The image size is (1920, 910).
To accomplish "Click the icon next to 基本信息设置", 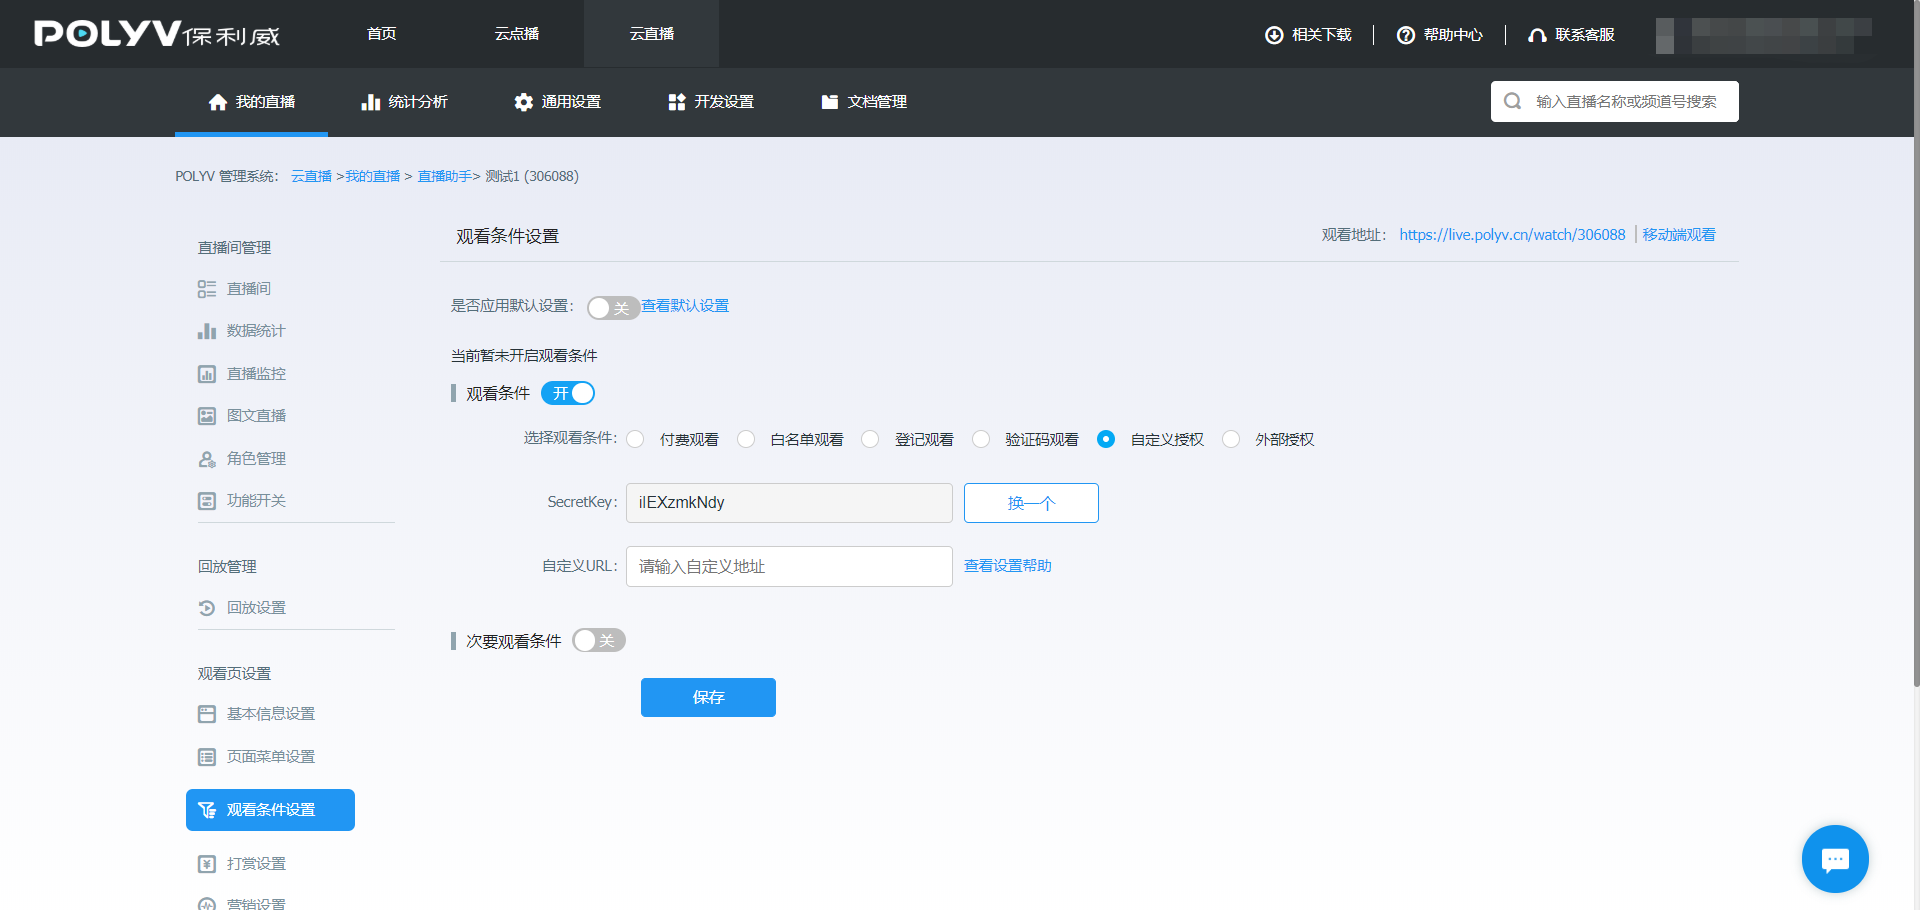I will pyautogui.click(x=207, y=714).
